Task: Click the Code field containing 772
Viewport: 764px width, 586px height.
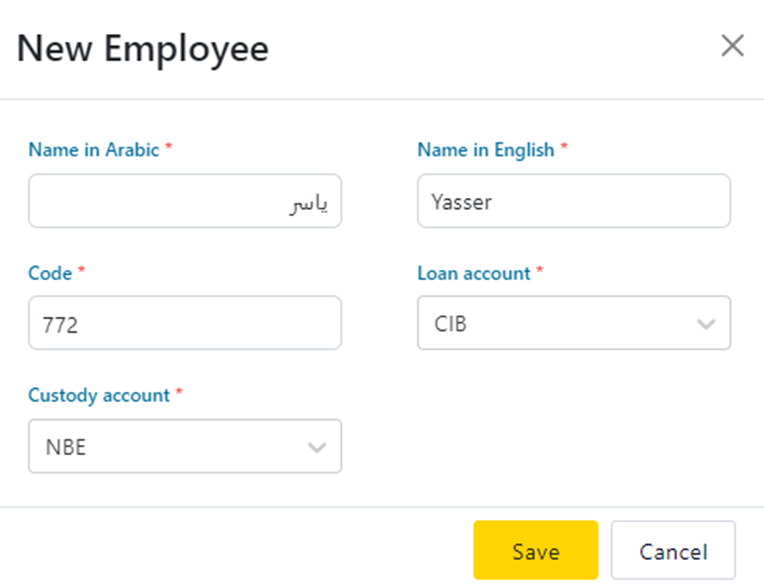Action: (185, 323)
